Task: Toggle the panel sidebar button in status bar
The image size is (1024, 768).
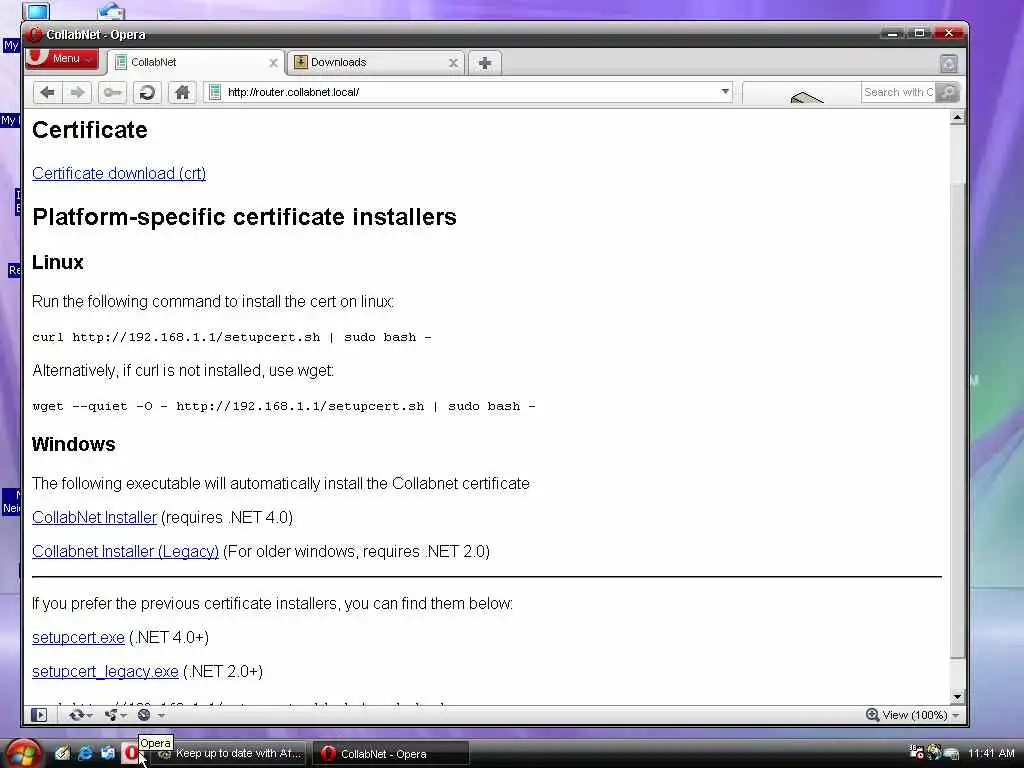Action: pos(39,715)
